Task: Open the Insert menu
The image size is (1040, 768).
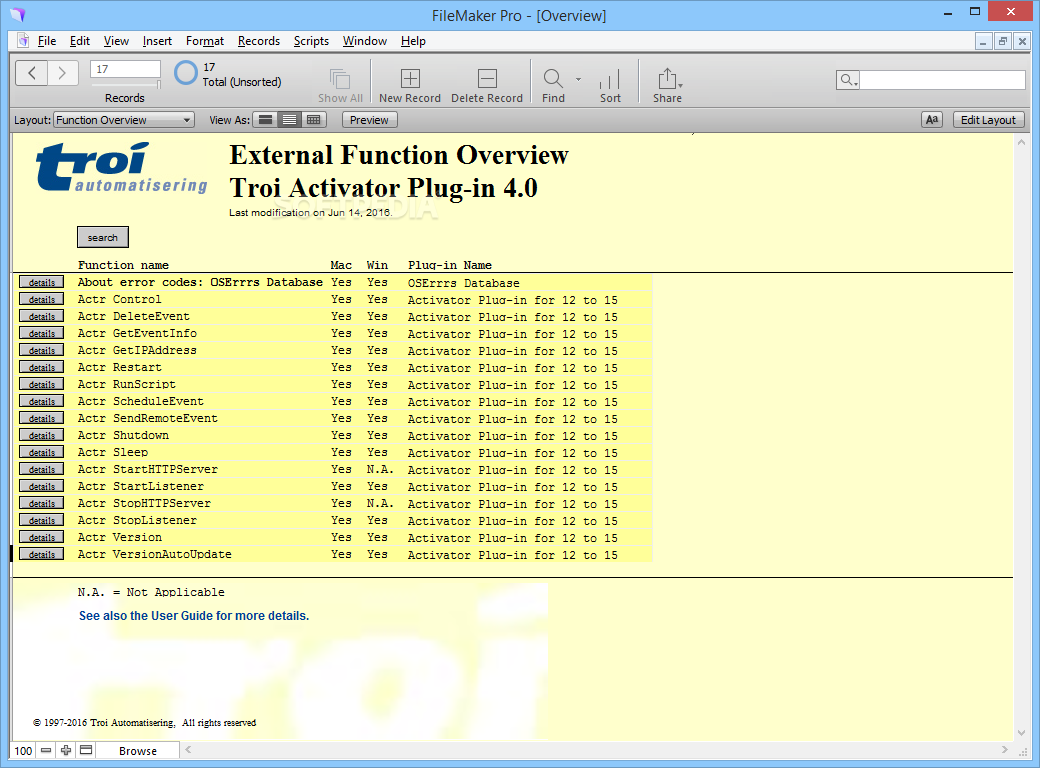Action: tap(157, 41)
